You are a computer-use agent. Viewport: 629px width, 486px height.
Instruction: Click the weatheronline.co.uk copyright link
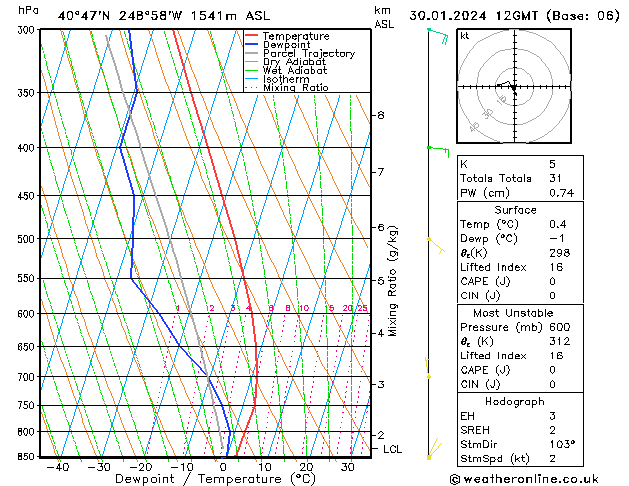click(x=524, y=479)
